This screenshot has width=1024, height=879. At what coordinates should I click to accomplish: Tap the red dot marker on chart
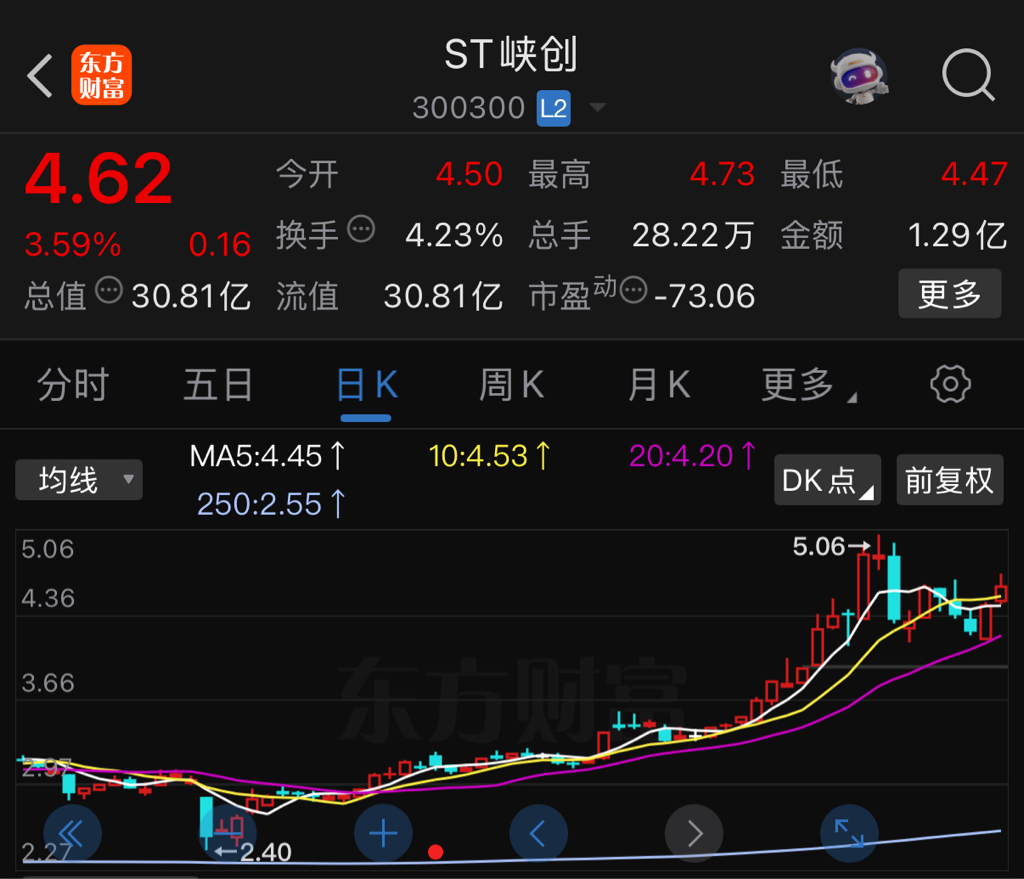coord(436,852)
